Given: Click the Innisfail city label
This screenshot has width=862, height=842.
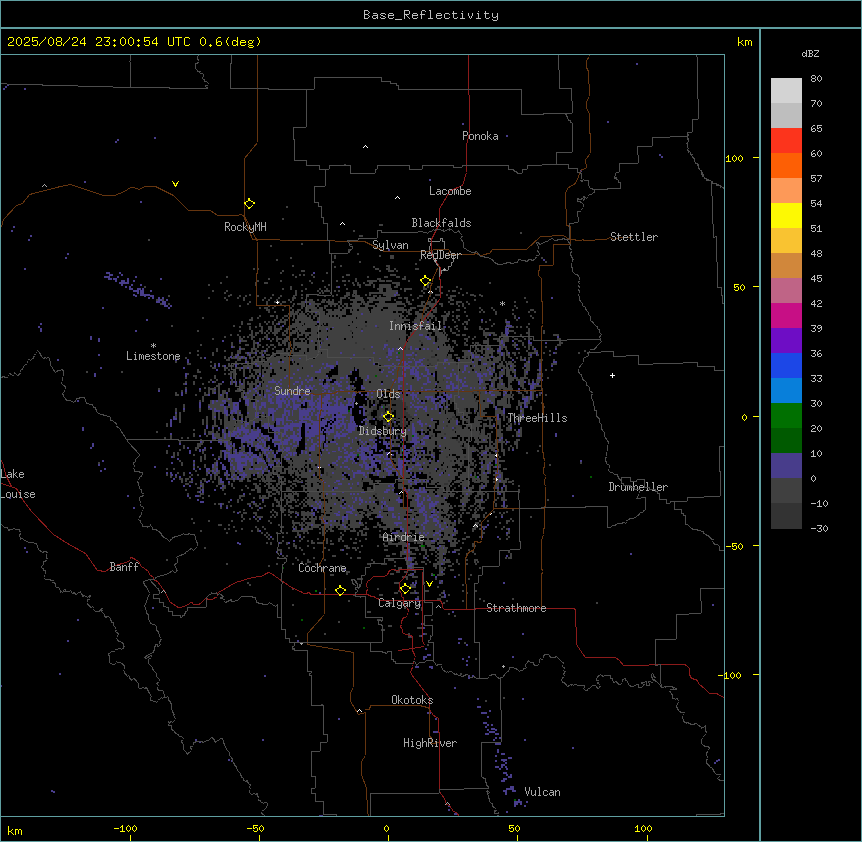Looking at the screenshot, I should pos(416,326).
